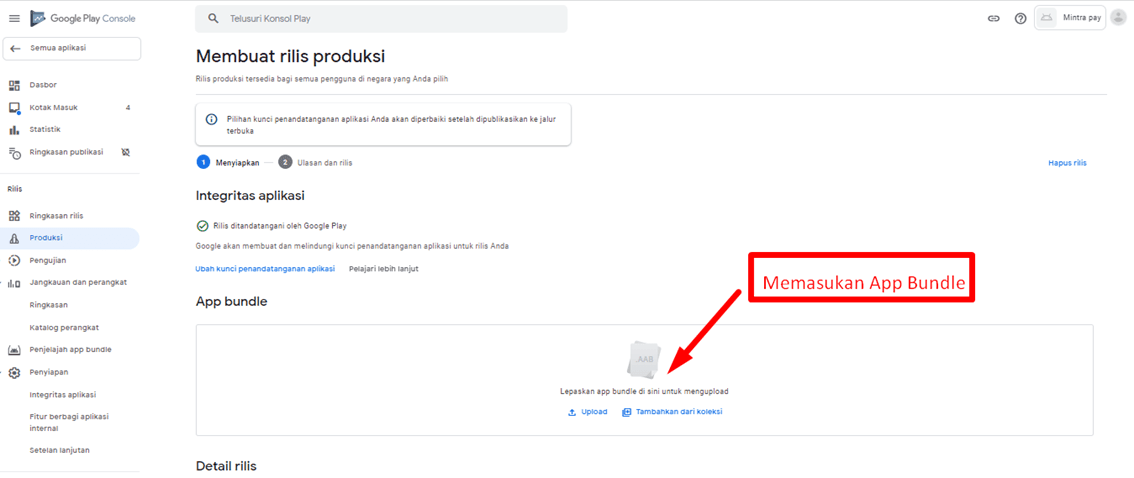Open Penjelajah app bundle
The width and height of the screenshot is (1134, 478).
point(70,349)
